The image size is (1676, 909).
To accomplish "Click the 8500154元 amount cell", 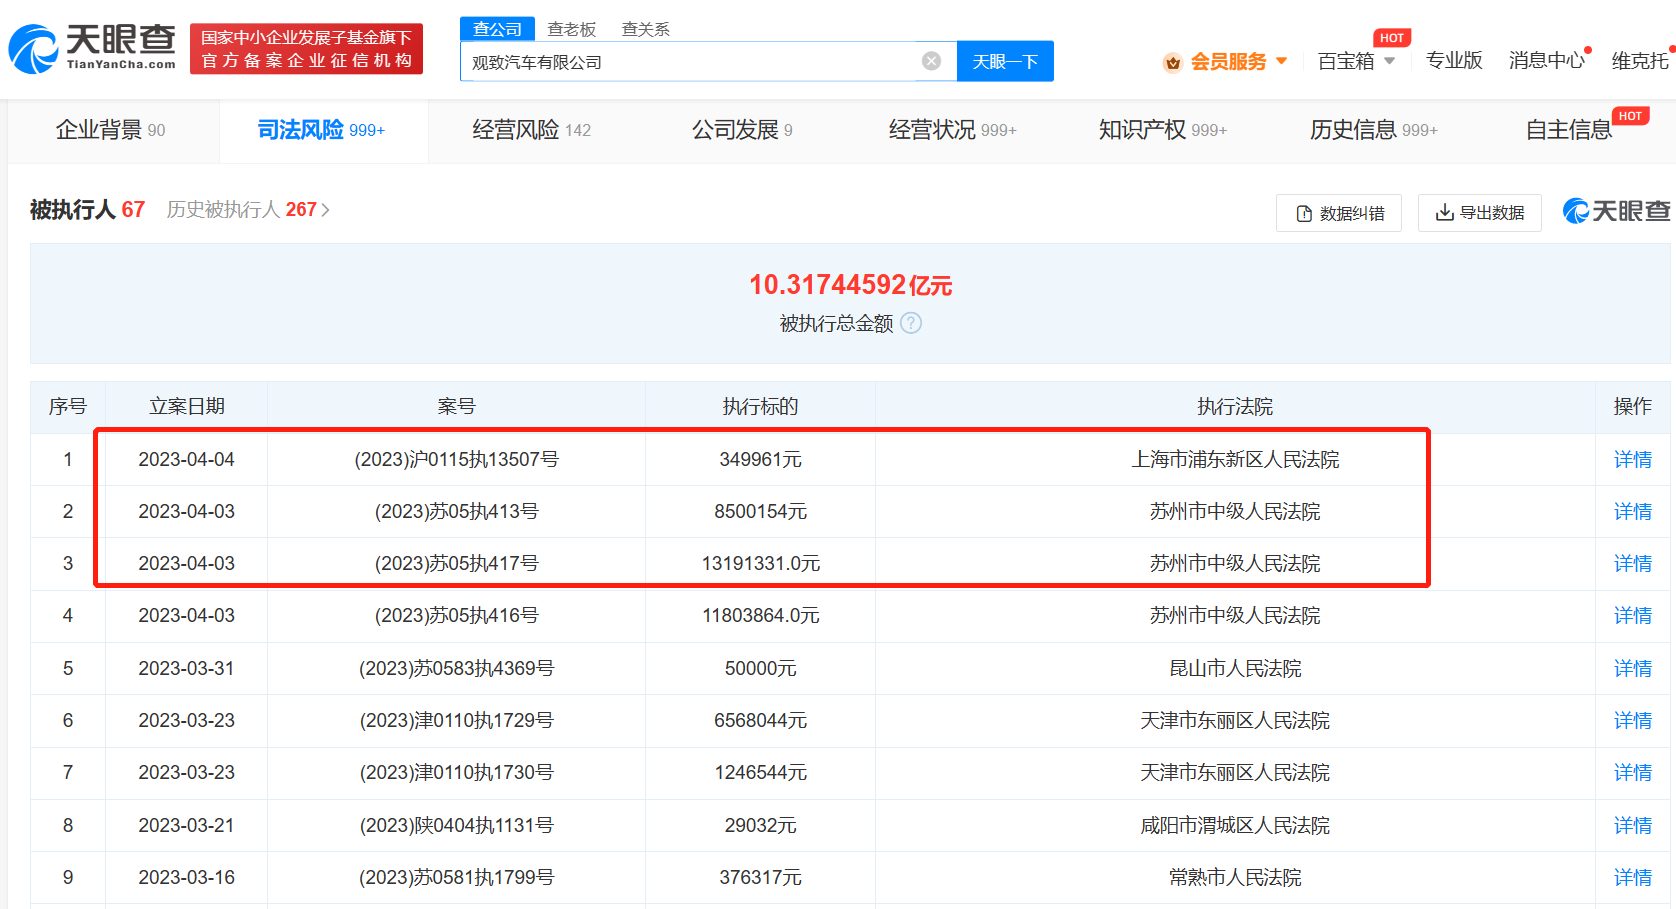I will click(761, 511).
